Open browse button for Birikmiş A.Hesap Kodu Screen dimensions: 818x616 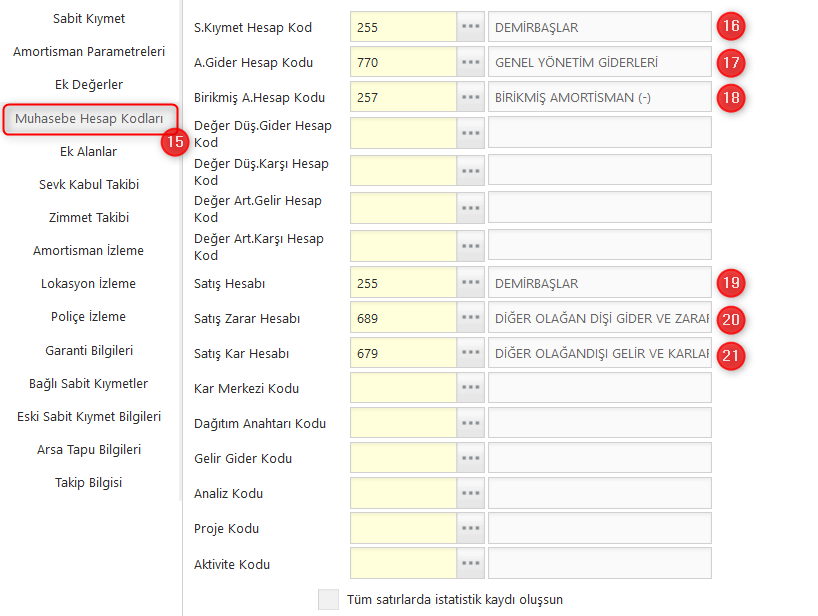coord(470,97)
